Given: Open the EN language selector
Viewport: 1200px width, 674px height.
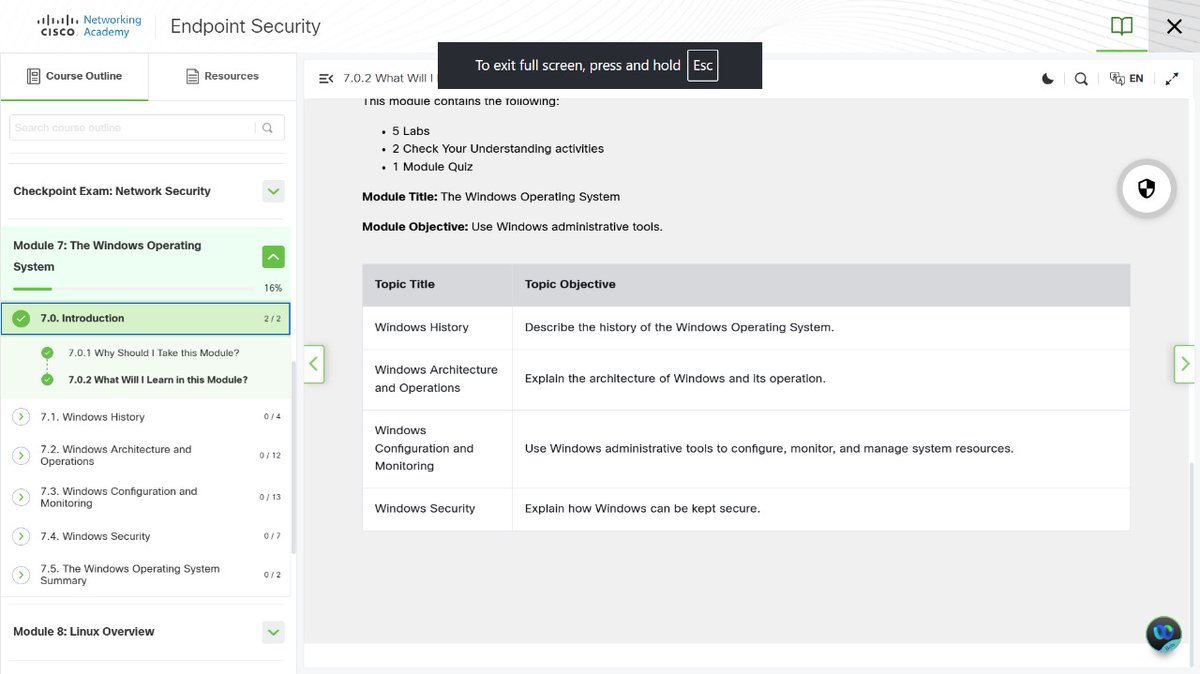Looking at the screenshot, I should click(x=1126, y=79).
